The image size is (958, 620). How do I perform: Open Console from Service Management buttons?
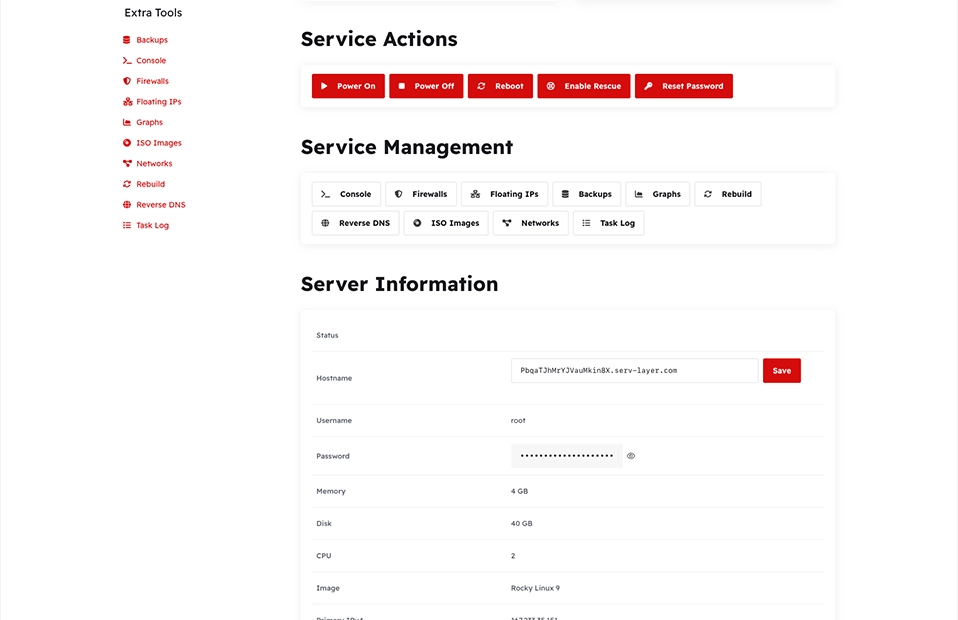point(346,194)
